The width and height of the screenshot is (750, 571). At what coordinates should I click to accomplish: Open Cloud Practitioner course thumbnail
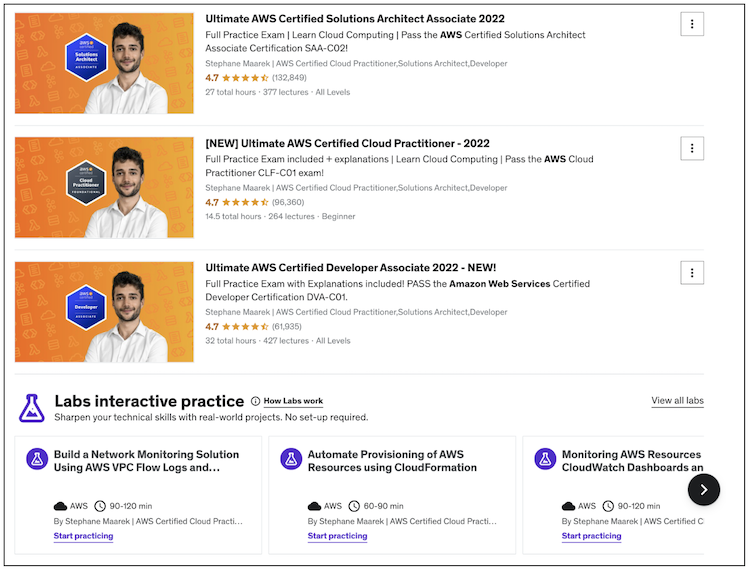(104, 187)
